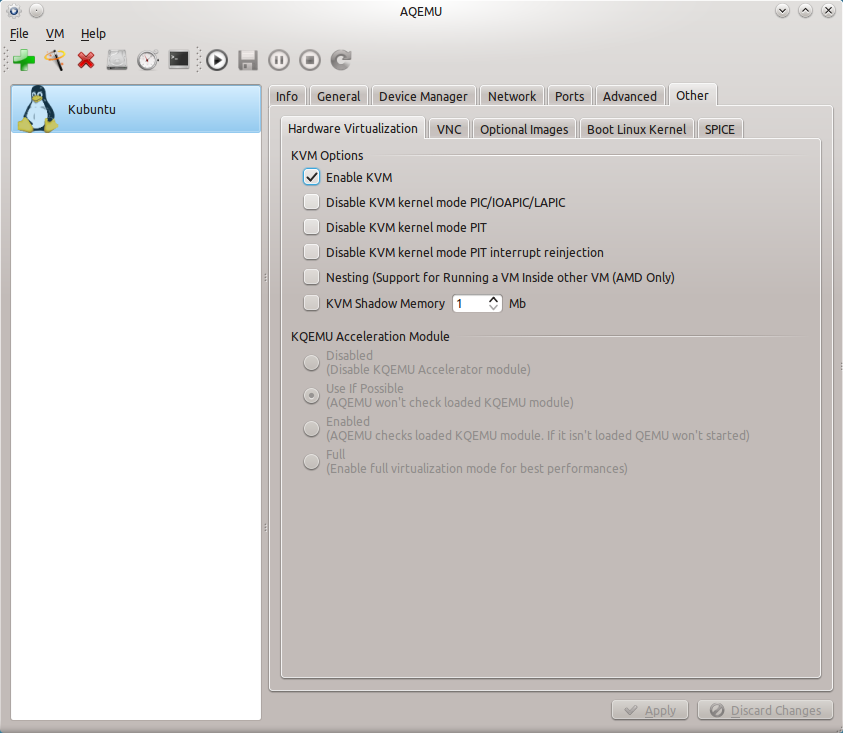
Task: Select the Other tab
Action: pos(692,95)
